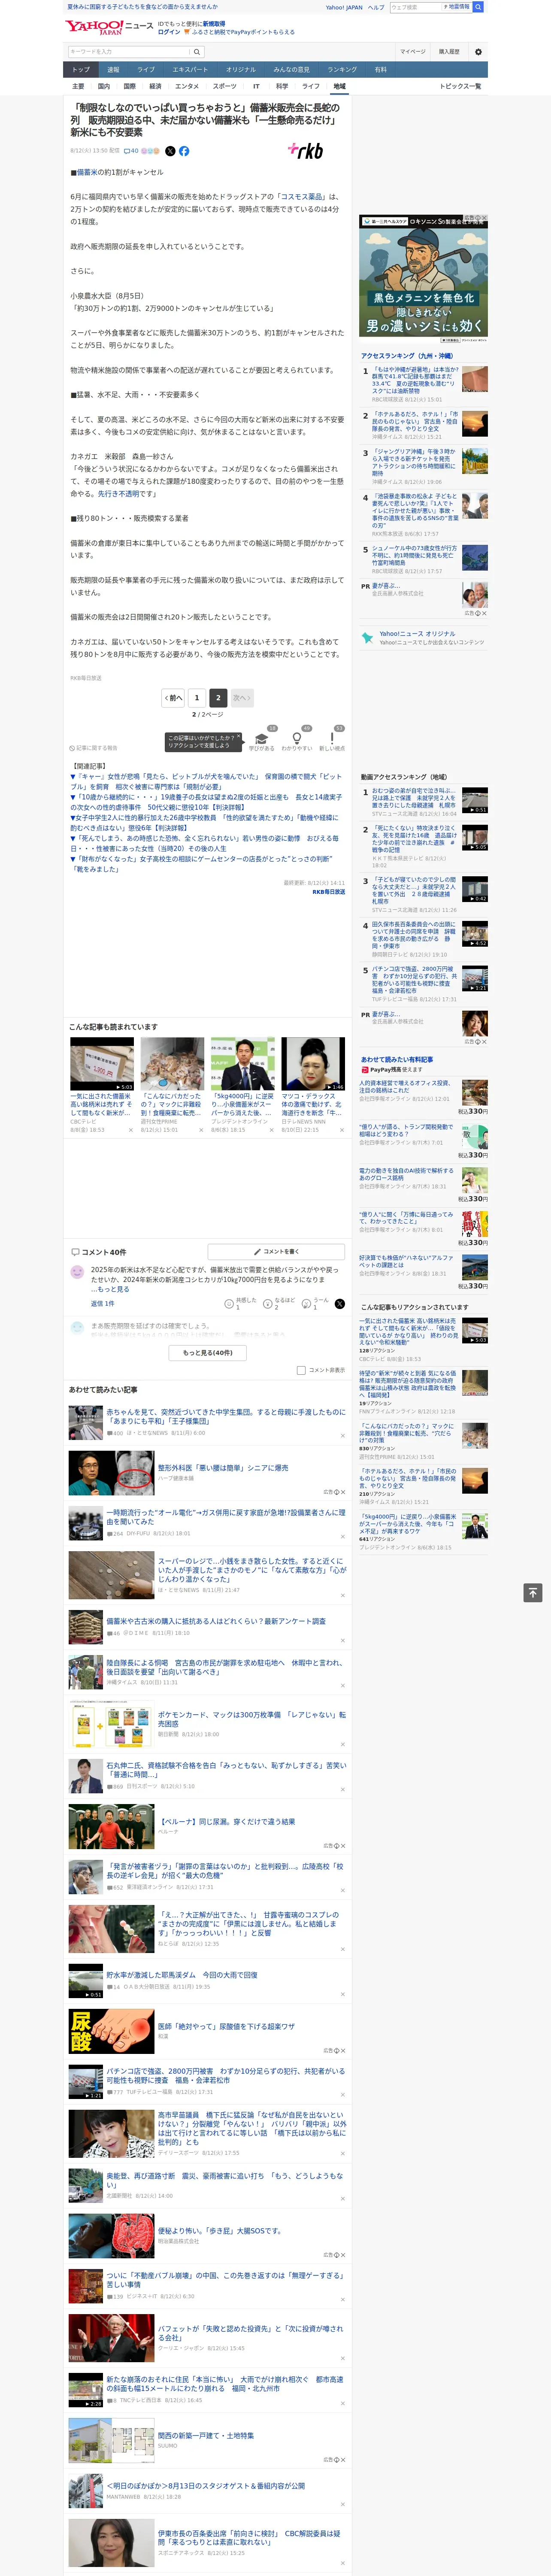551x2576 pixels.
Task: Click ログイン link
Action: point(169,32)
